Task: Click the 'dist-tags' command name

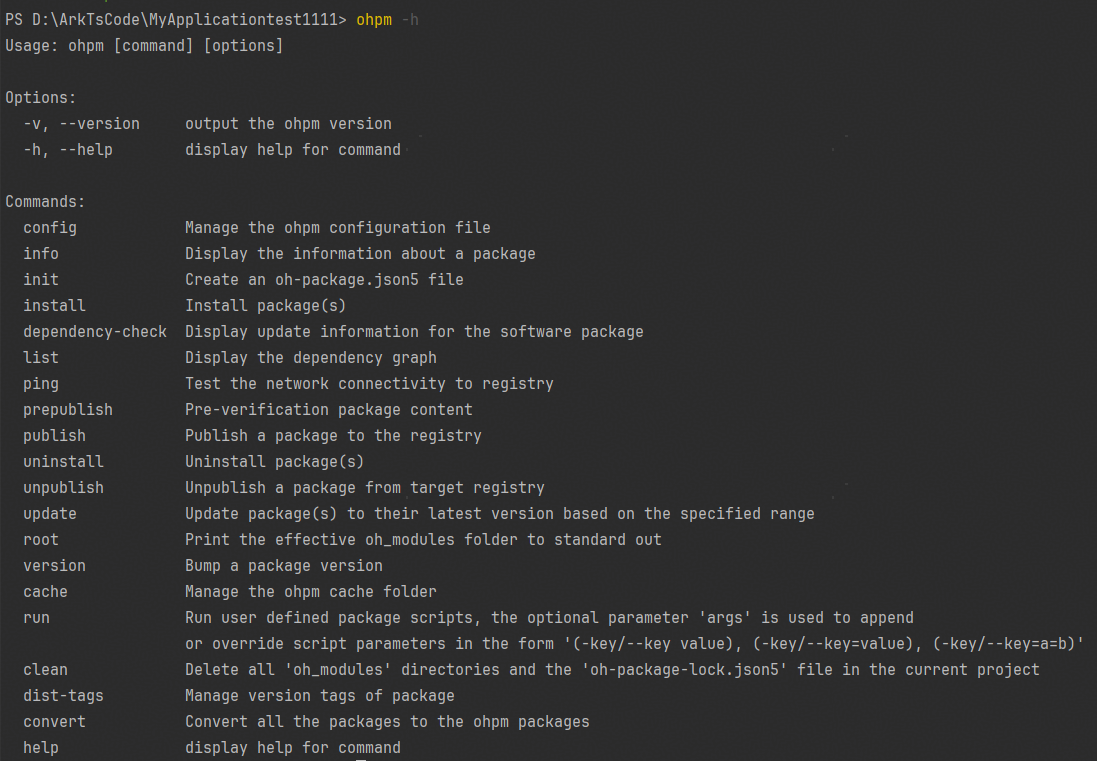Action: click(63, 696)
